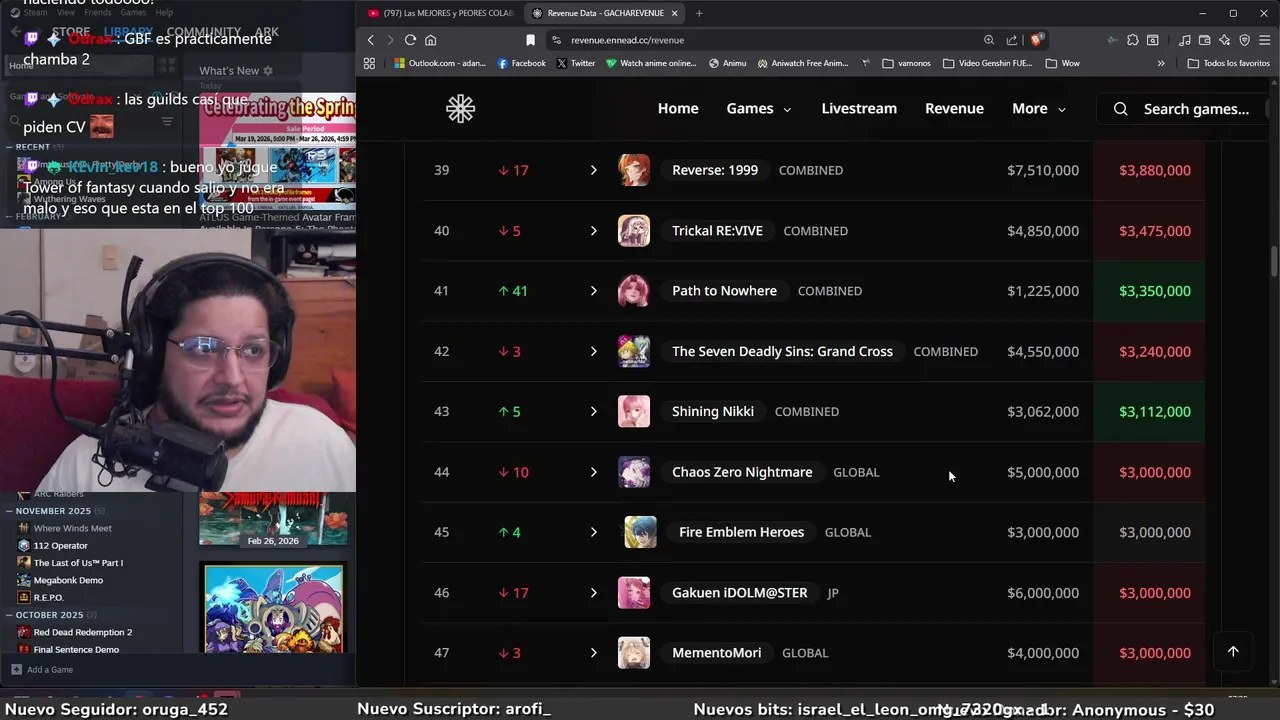Select 112 Operator in the Steam library
The width and height of the screenshot is (1280, 720).
60,546
